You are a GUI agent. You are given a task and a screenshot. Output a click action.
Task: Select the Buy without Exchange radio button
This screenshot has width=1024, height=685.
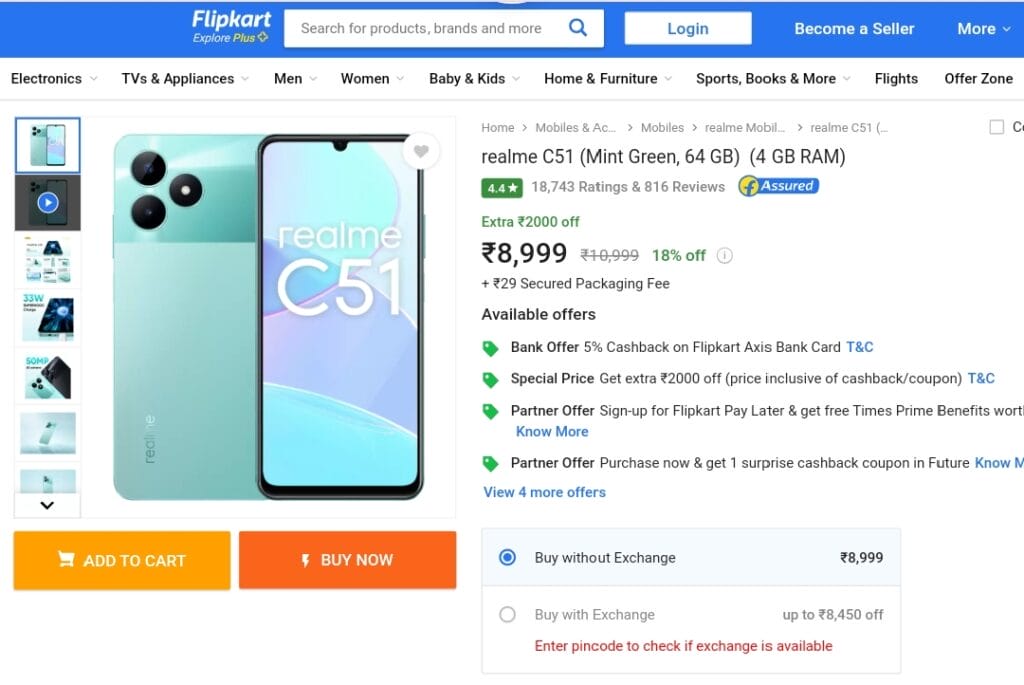pos(507,558)
